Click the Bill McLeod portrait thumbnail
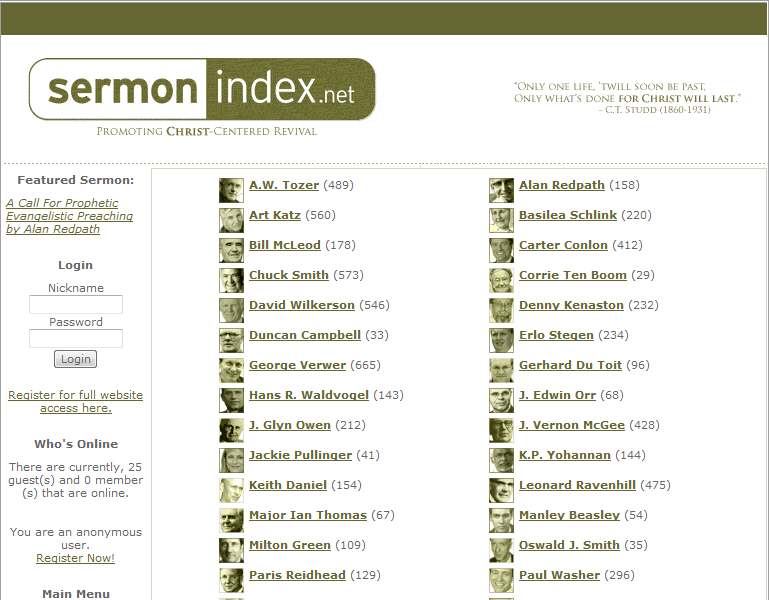 [x=231, y=250]
